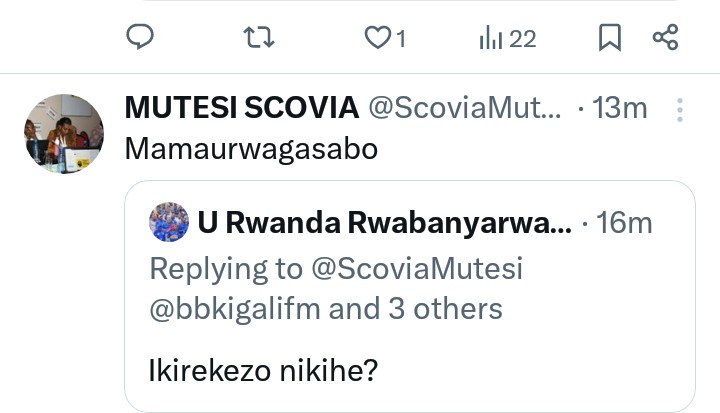Click the MUTESI SCOVIA display name
Image resolution: width=720 pixels, height=413 pixels.
[x=241, y=108]
